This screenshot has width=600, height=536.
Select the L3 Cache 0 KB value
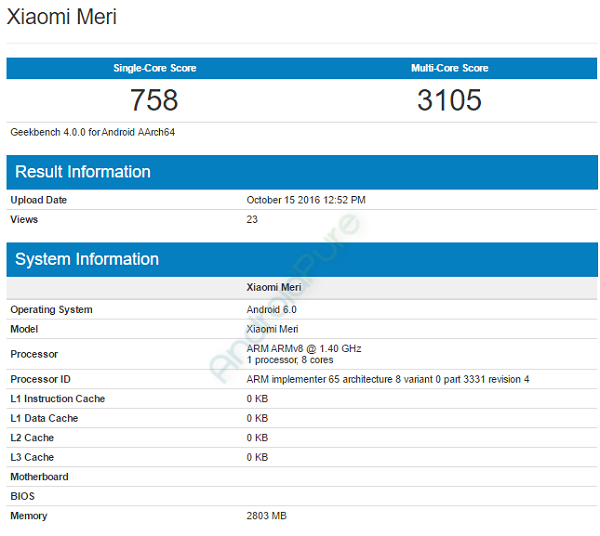[x=258, y=458]
